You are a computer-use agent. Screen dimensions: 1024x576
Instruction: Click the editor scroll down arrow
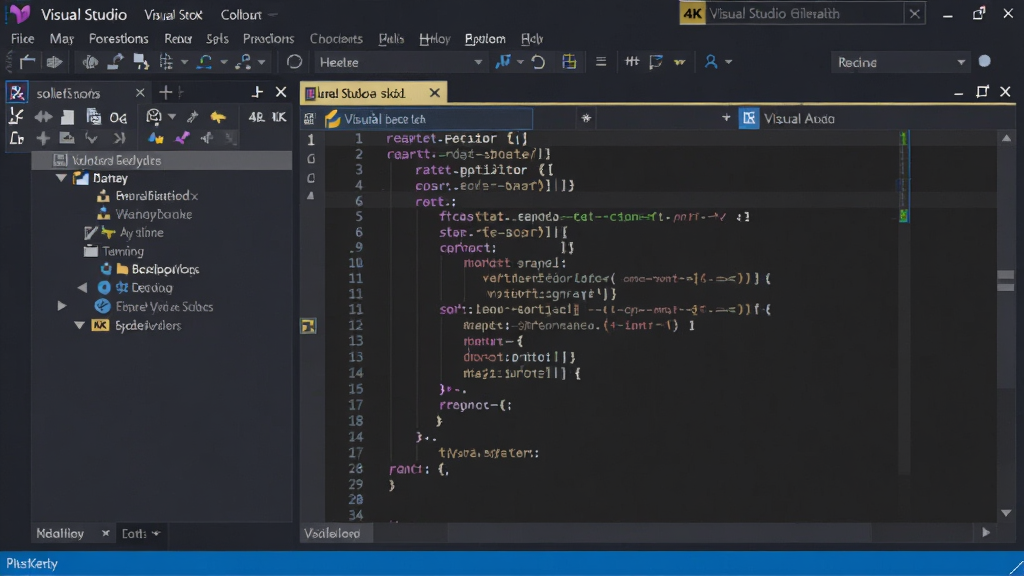click(1006, 513)
